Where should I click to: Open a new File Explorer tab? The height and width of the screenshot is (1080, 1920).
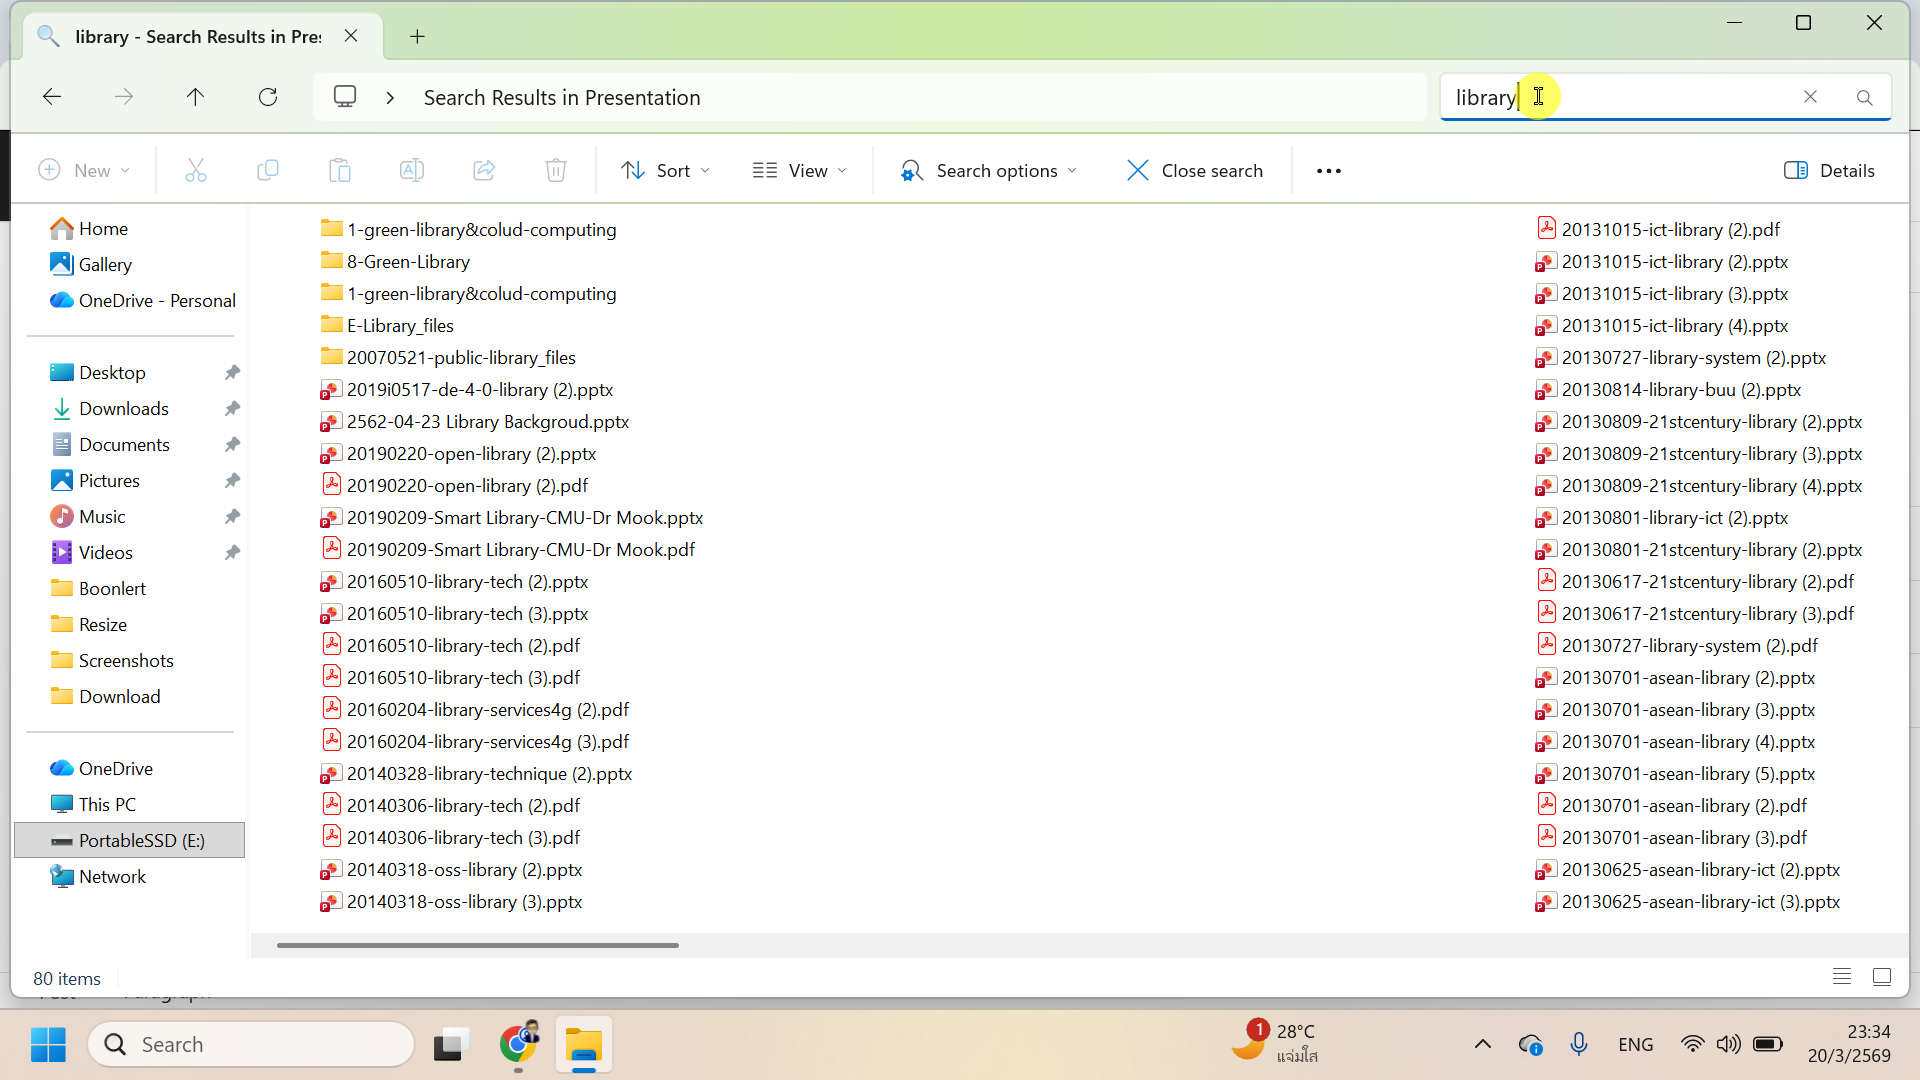(x=417, y=37)
